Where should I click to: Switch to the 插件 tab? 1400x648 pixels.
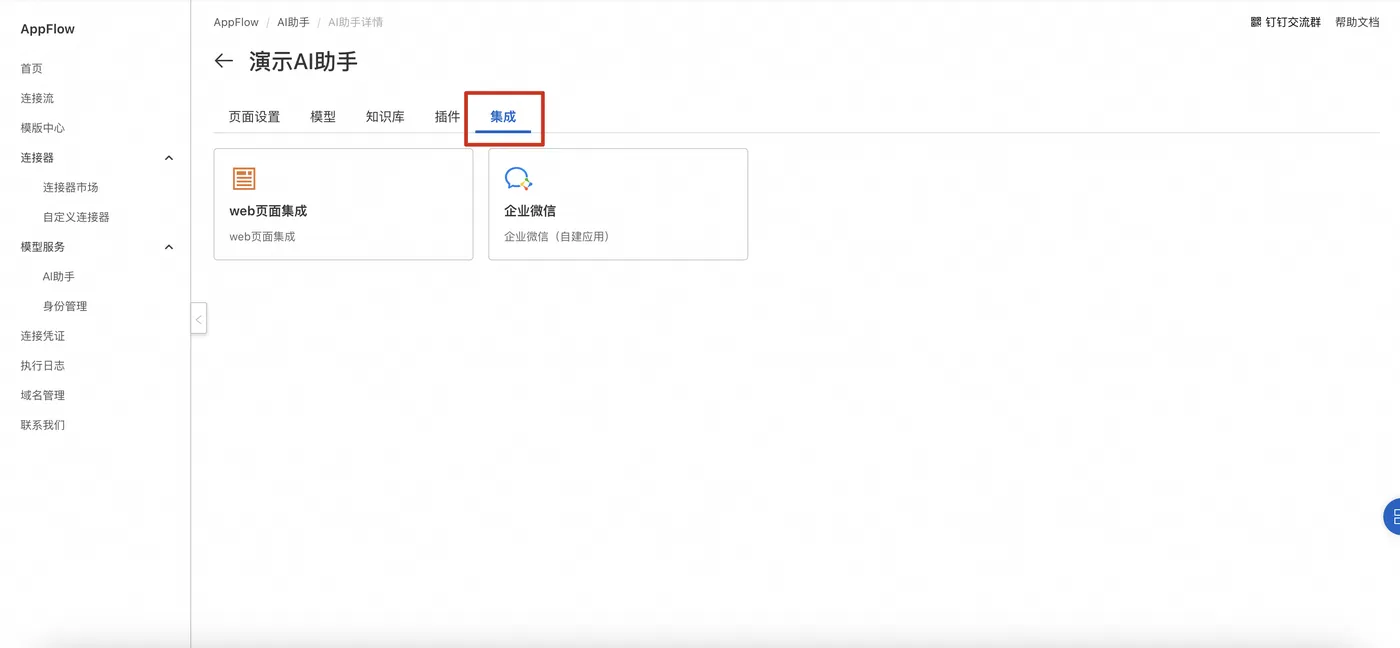point(447,117)
